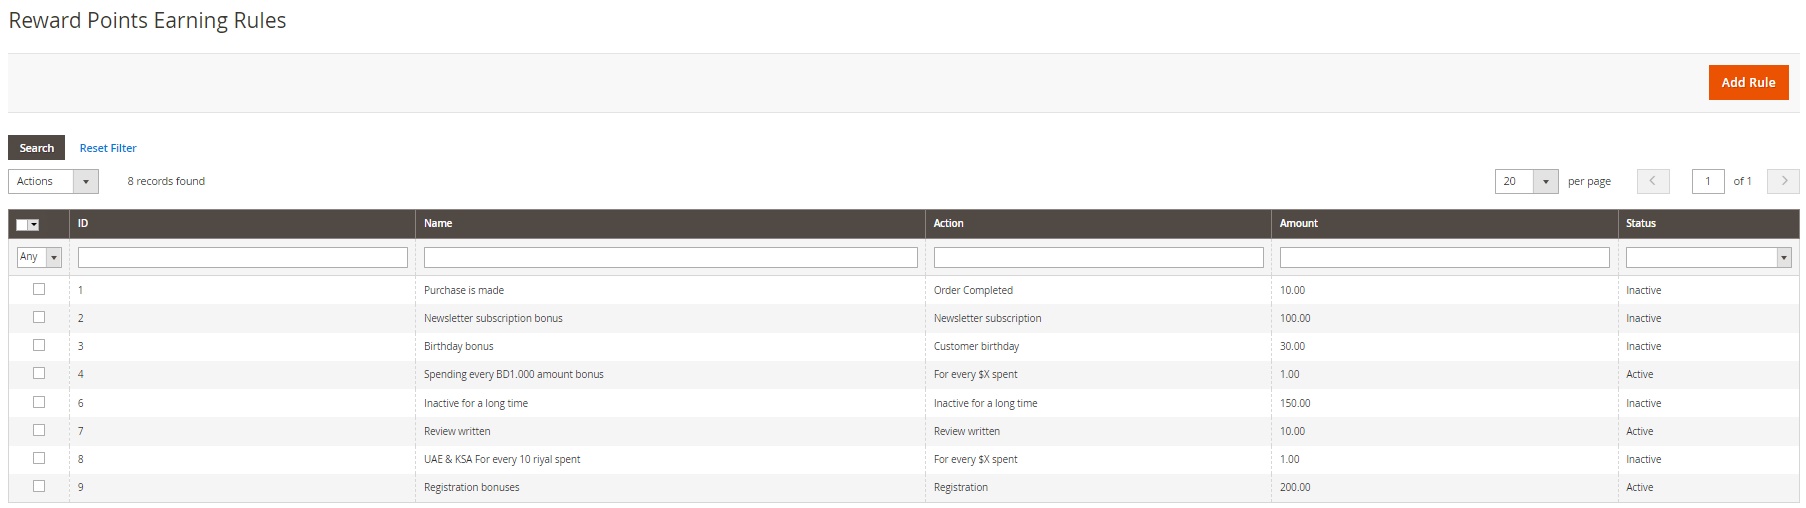Check the Newsletter subscription bonus row checkbox
Viewport: 1806px width, 508px height.
(39, 317)
